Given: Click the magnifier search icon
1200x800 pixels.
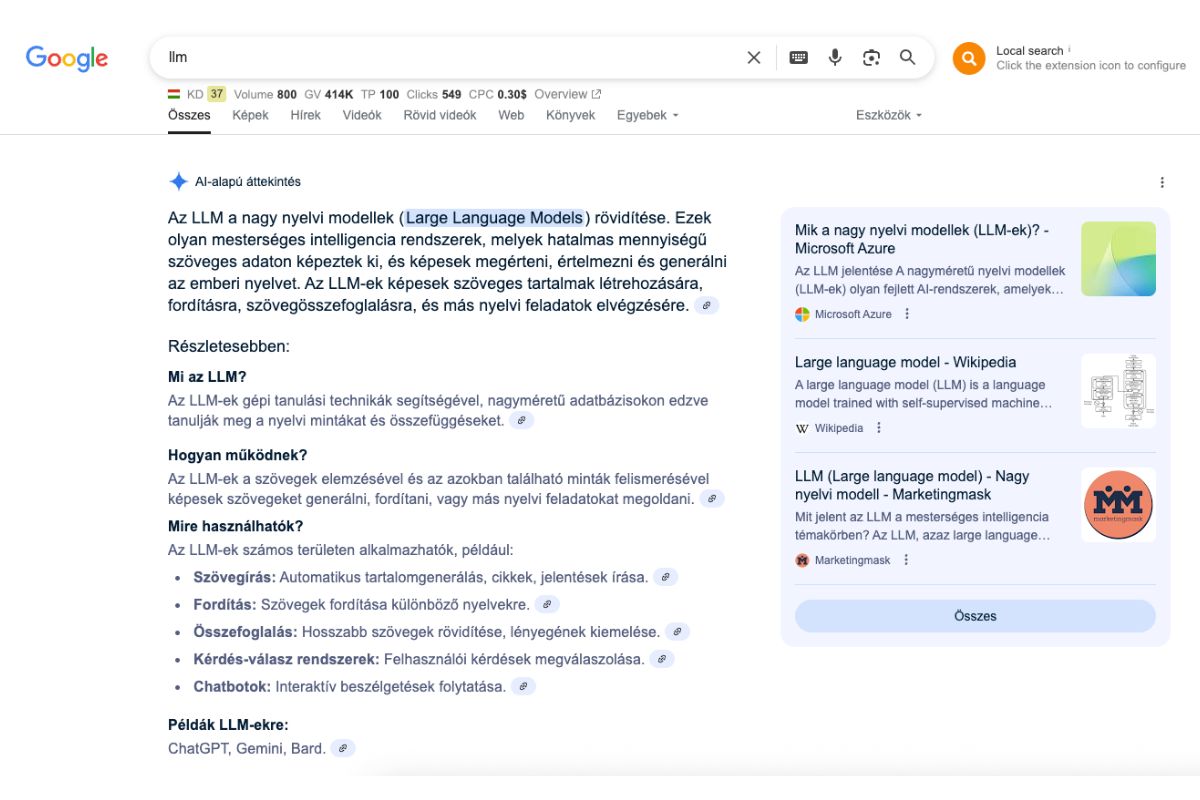Looking at the screenshot, I should tap(907, 58).
